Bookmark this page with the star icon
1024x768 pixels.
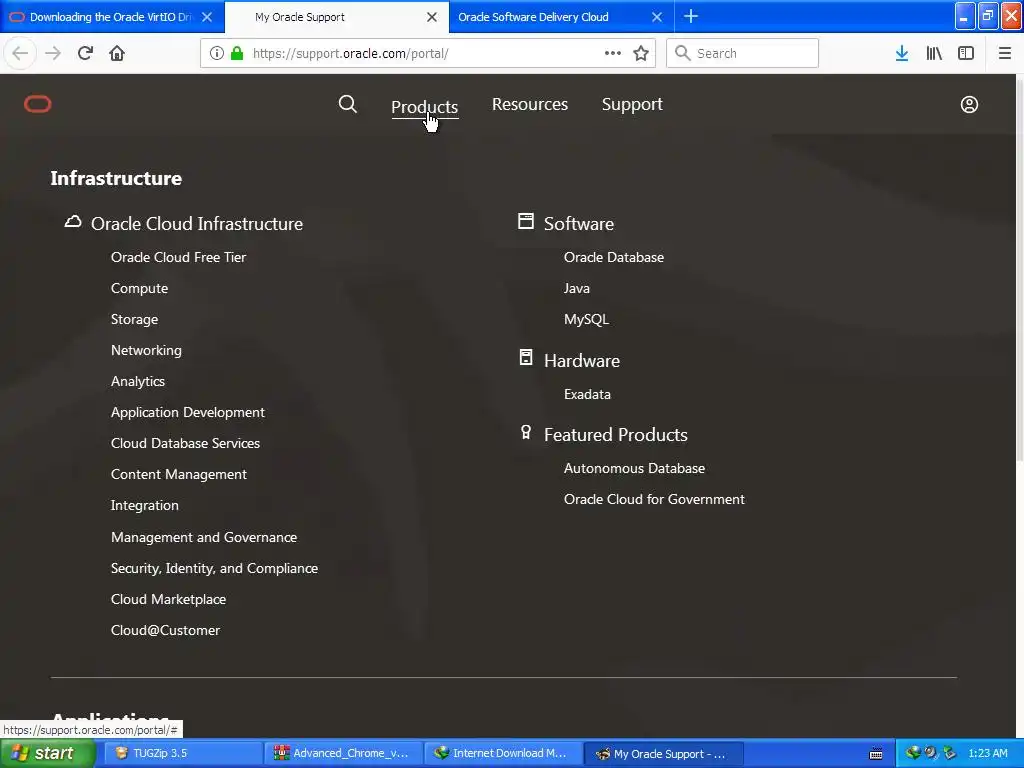(x=641, y=54)
